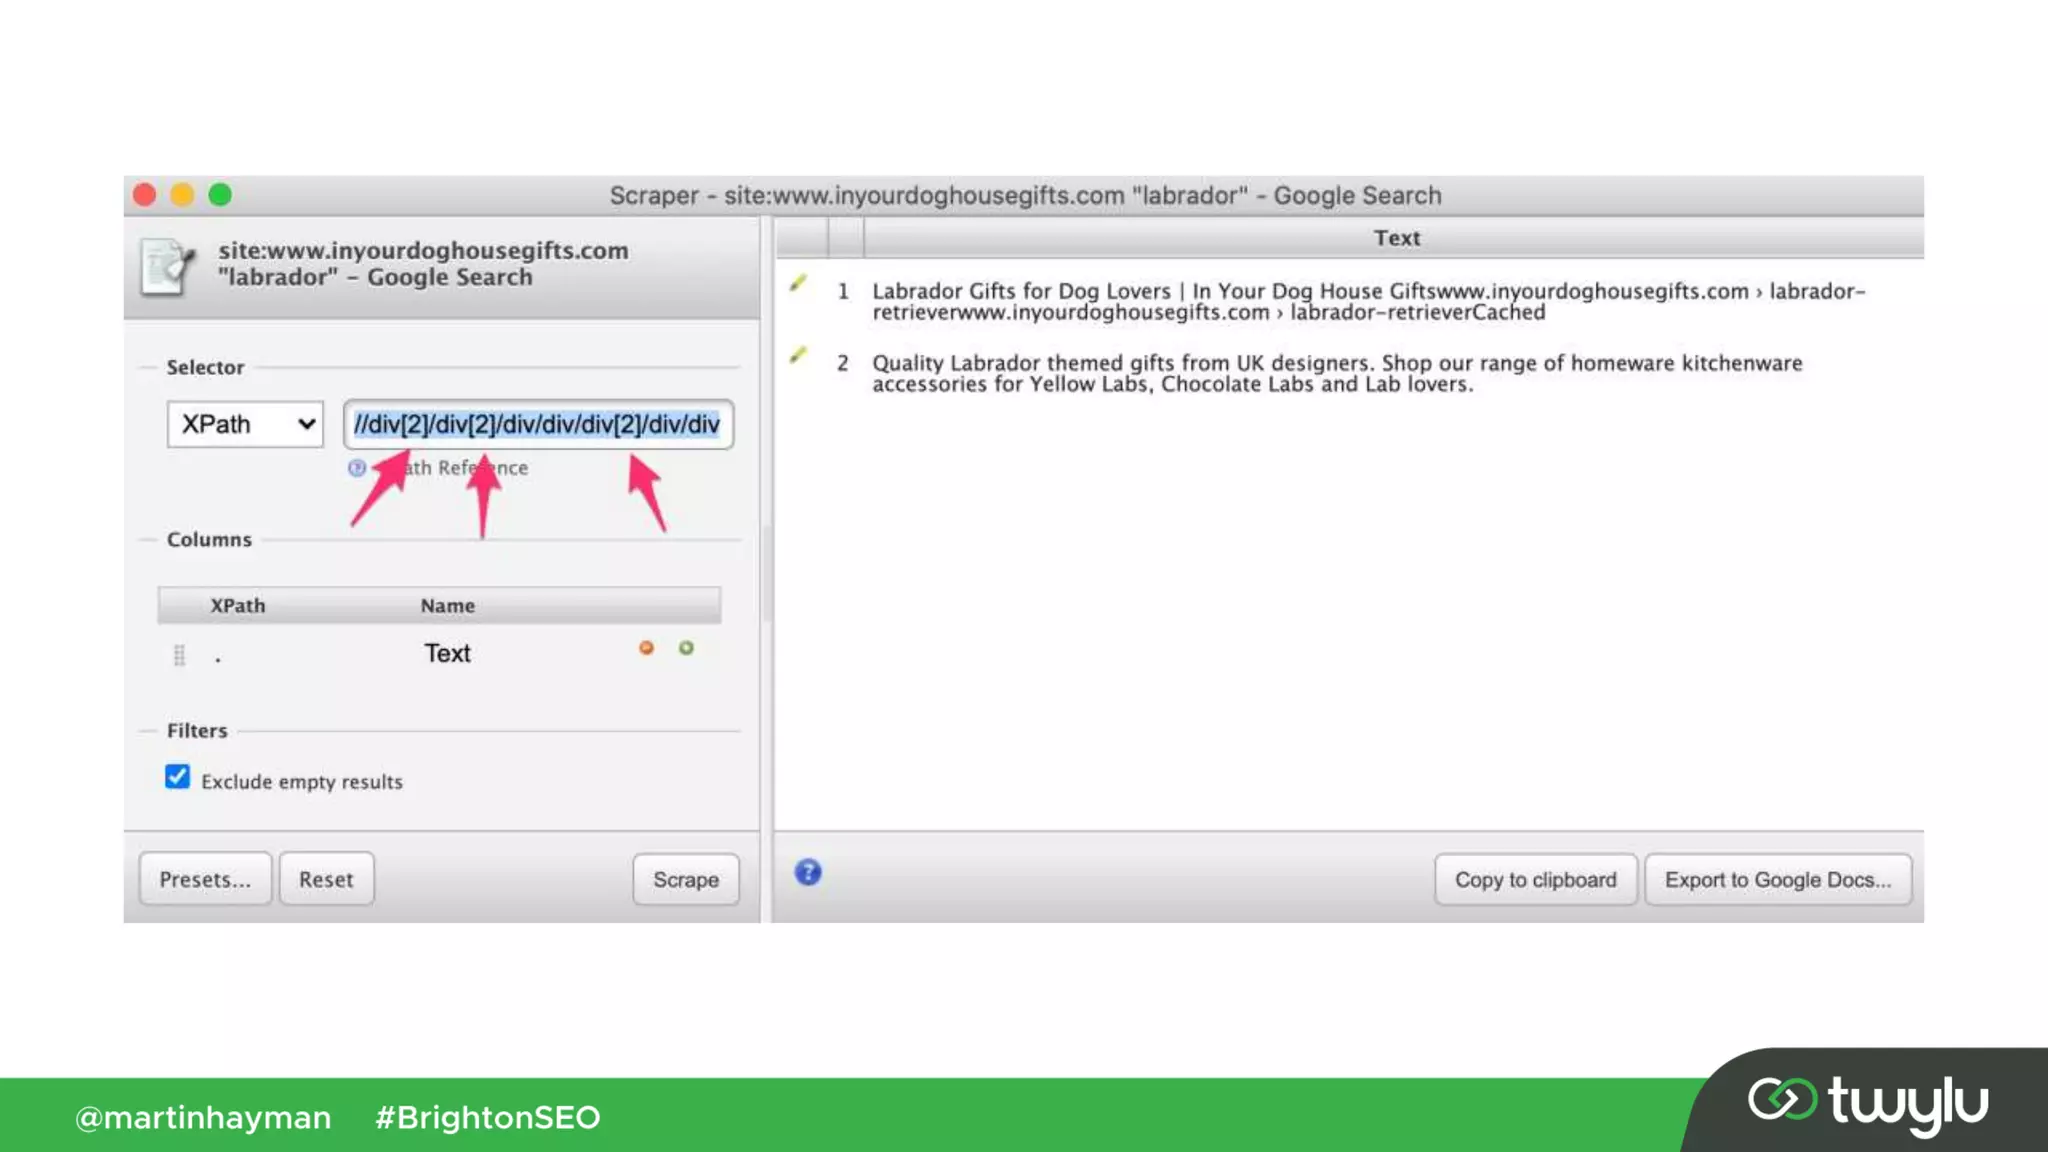Click the XPath expression input field
This screenshot has height=1152, width=2048.
click(538, 424)
